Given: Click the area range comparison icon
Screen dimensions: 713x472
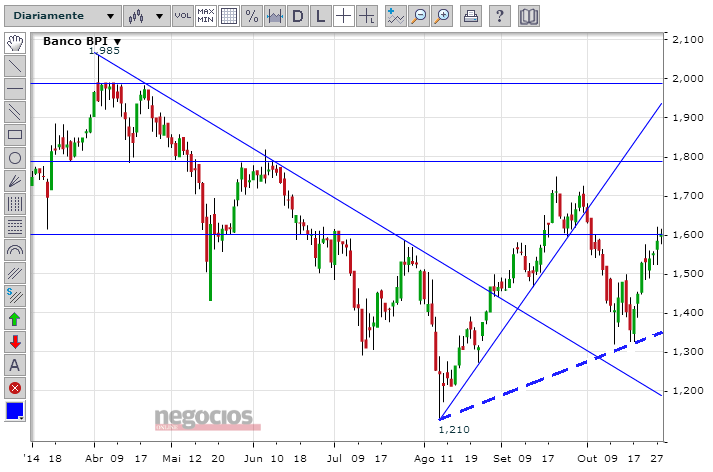Looking at the screenshot, I should (275, 16).
